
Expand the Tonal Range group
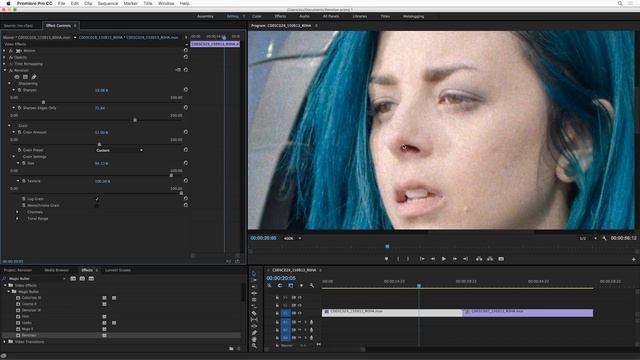(x=17, y=218)
